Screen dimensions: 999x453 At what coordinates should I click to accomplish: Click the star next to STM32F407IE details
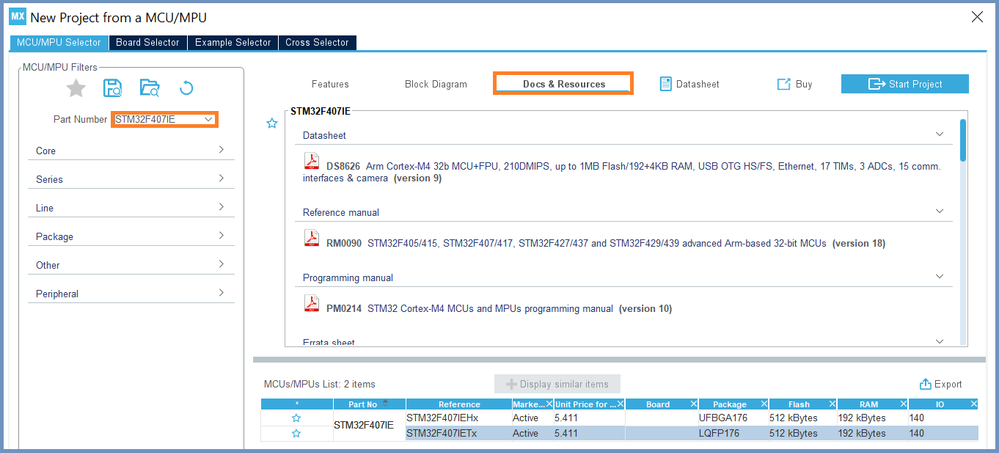point(272,123)
